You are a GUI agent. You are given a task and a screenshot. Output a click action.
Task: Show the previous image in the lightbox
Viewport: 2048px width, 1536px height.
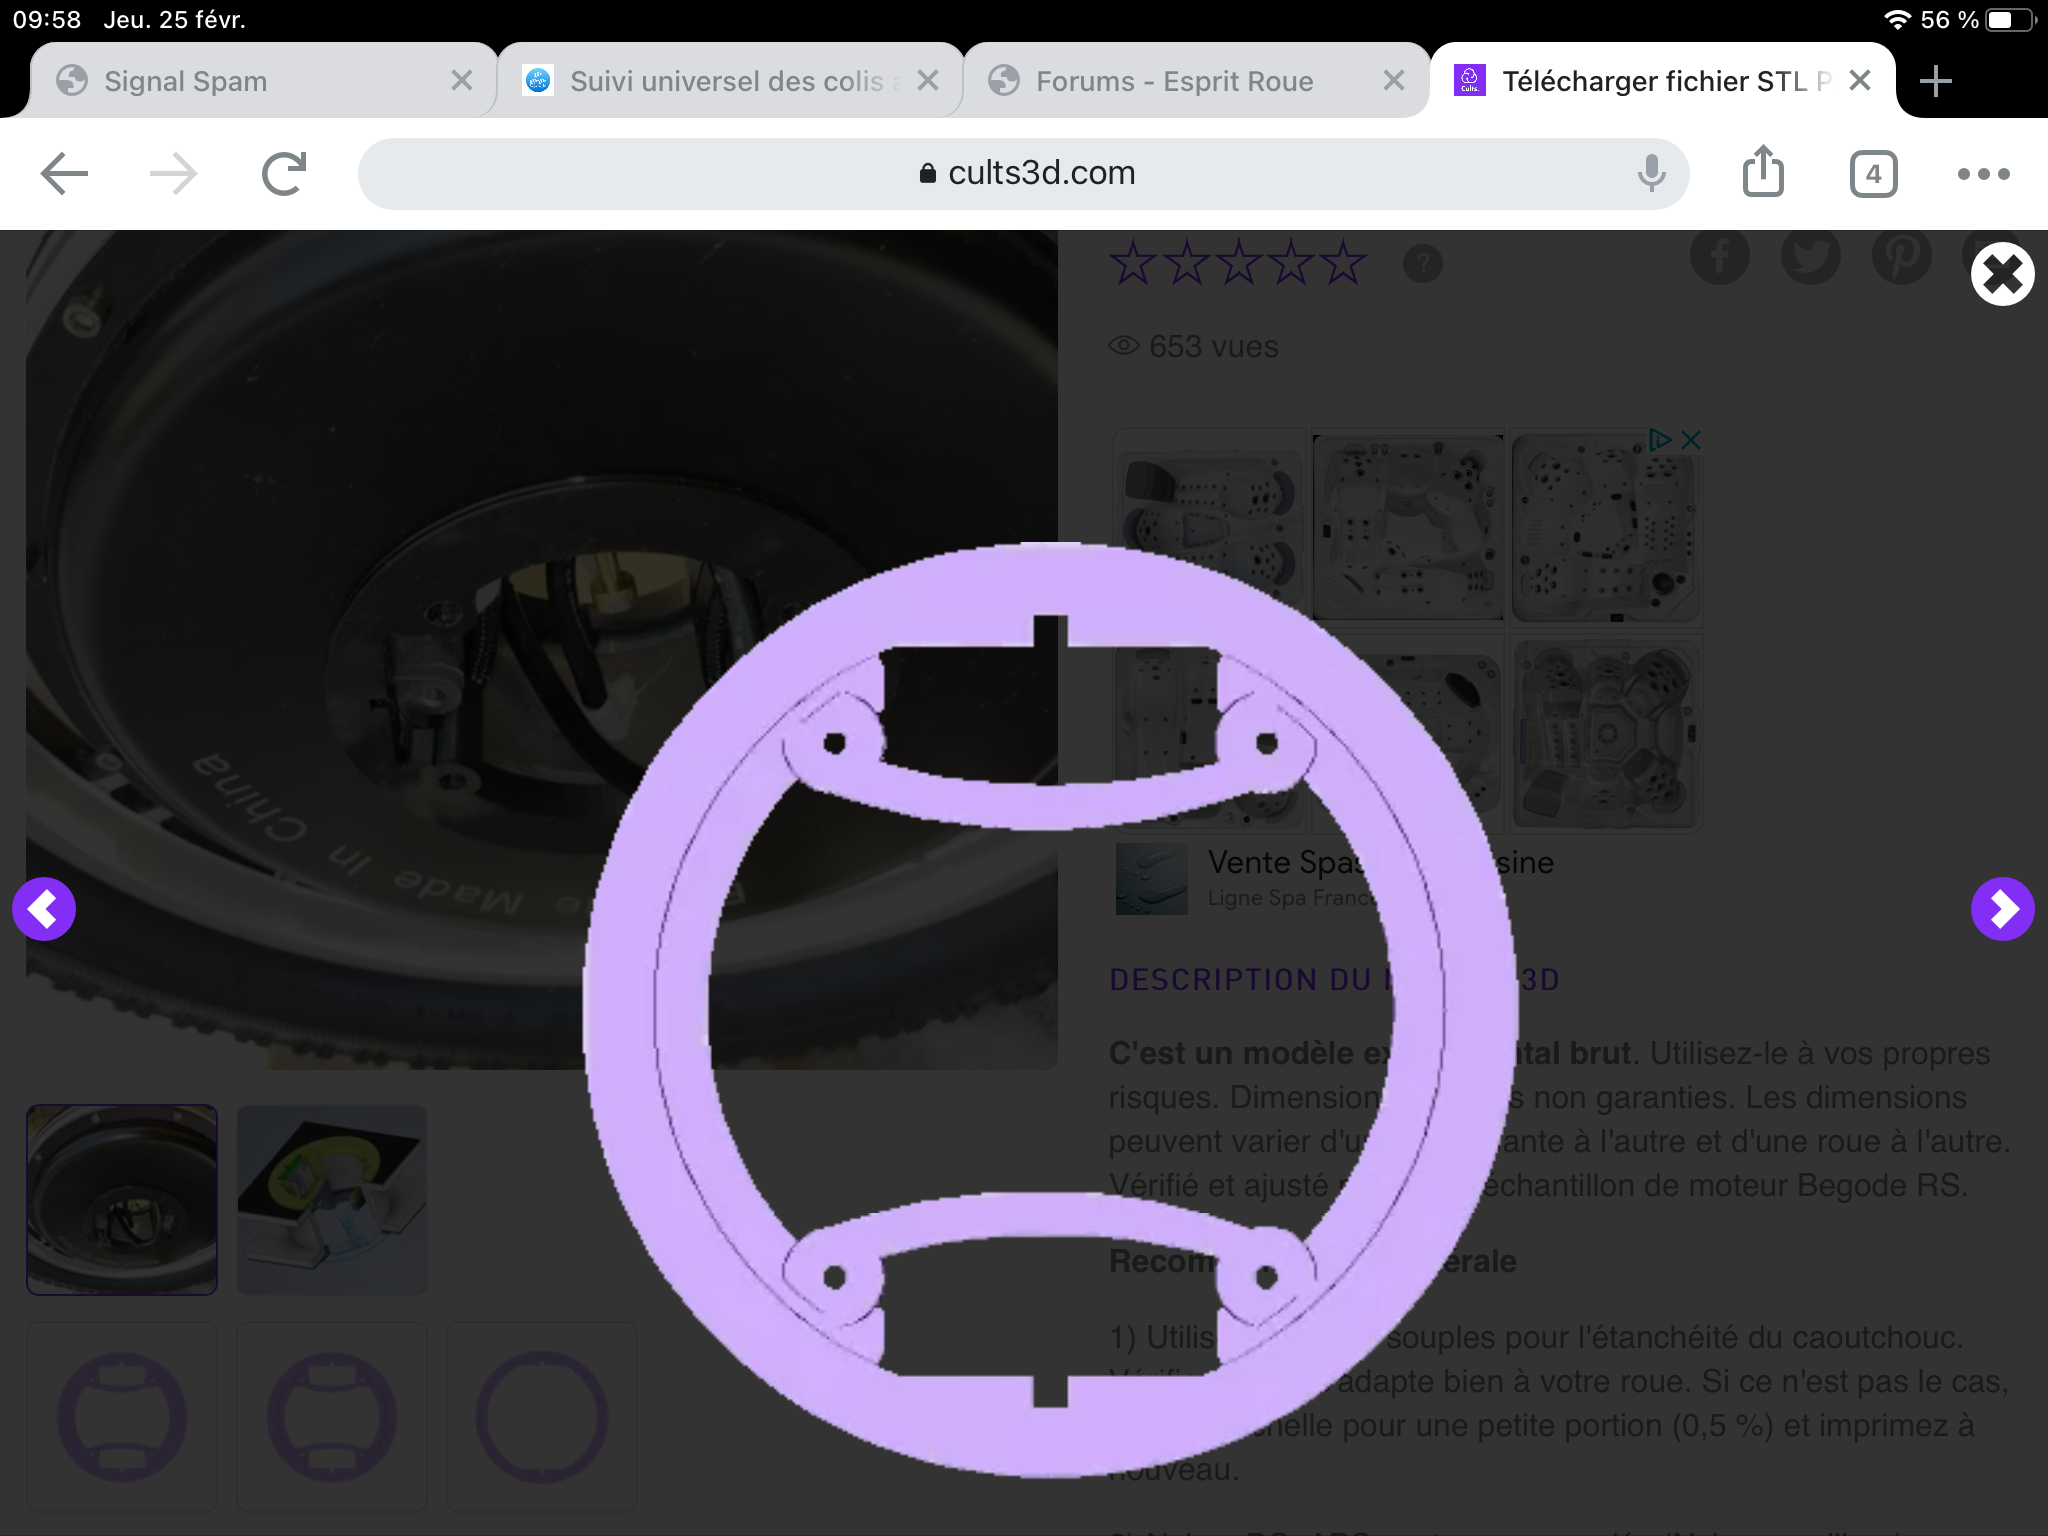tap(44, 909)
